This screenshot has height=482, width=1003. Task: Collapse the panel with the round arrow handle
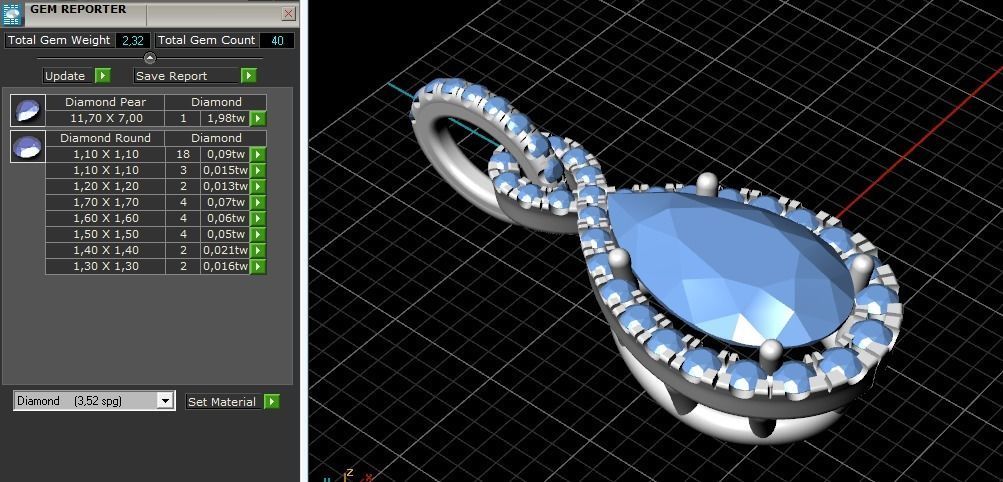pos(150,58)
